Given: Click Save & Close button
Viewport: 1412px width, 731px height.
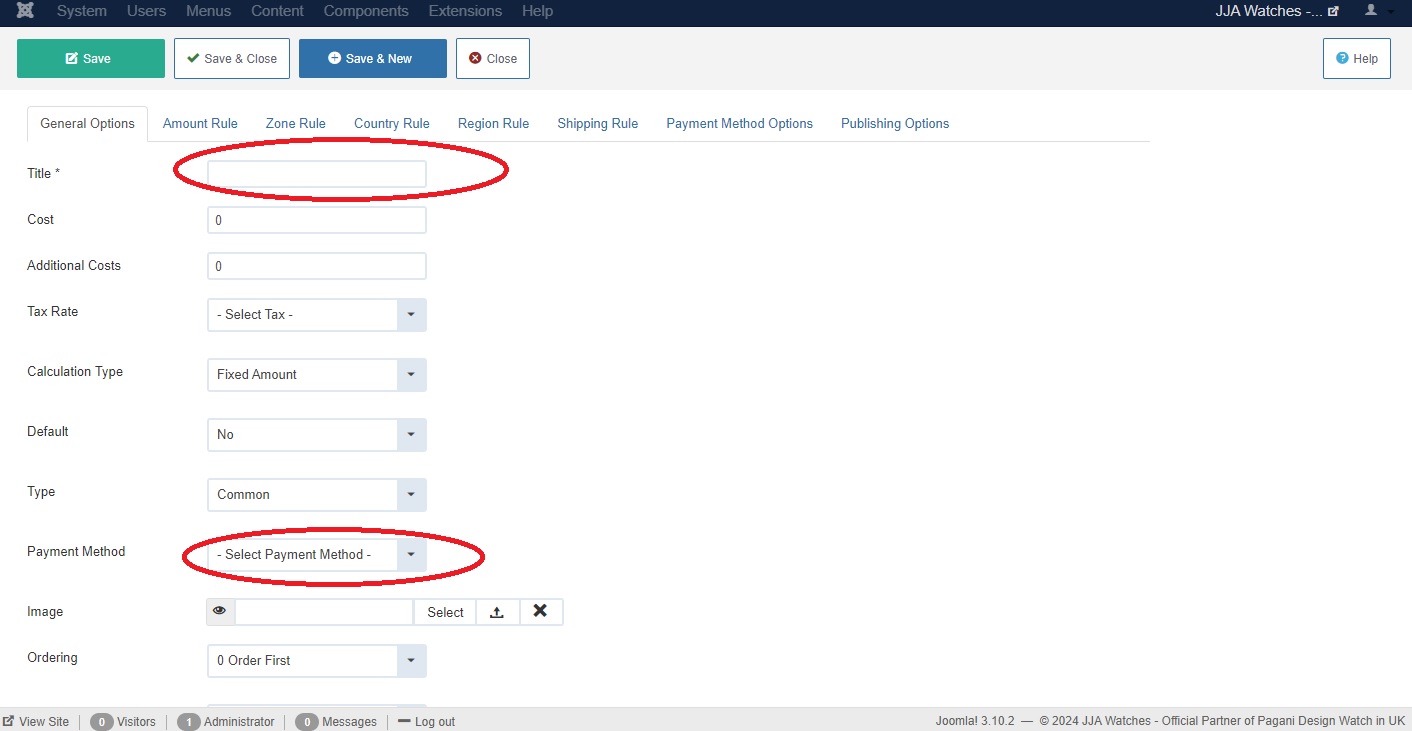Looking at the screenshot, I should 232,59.
